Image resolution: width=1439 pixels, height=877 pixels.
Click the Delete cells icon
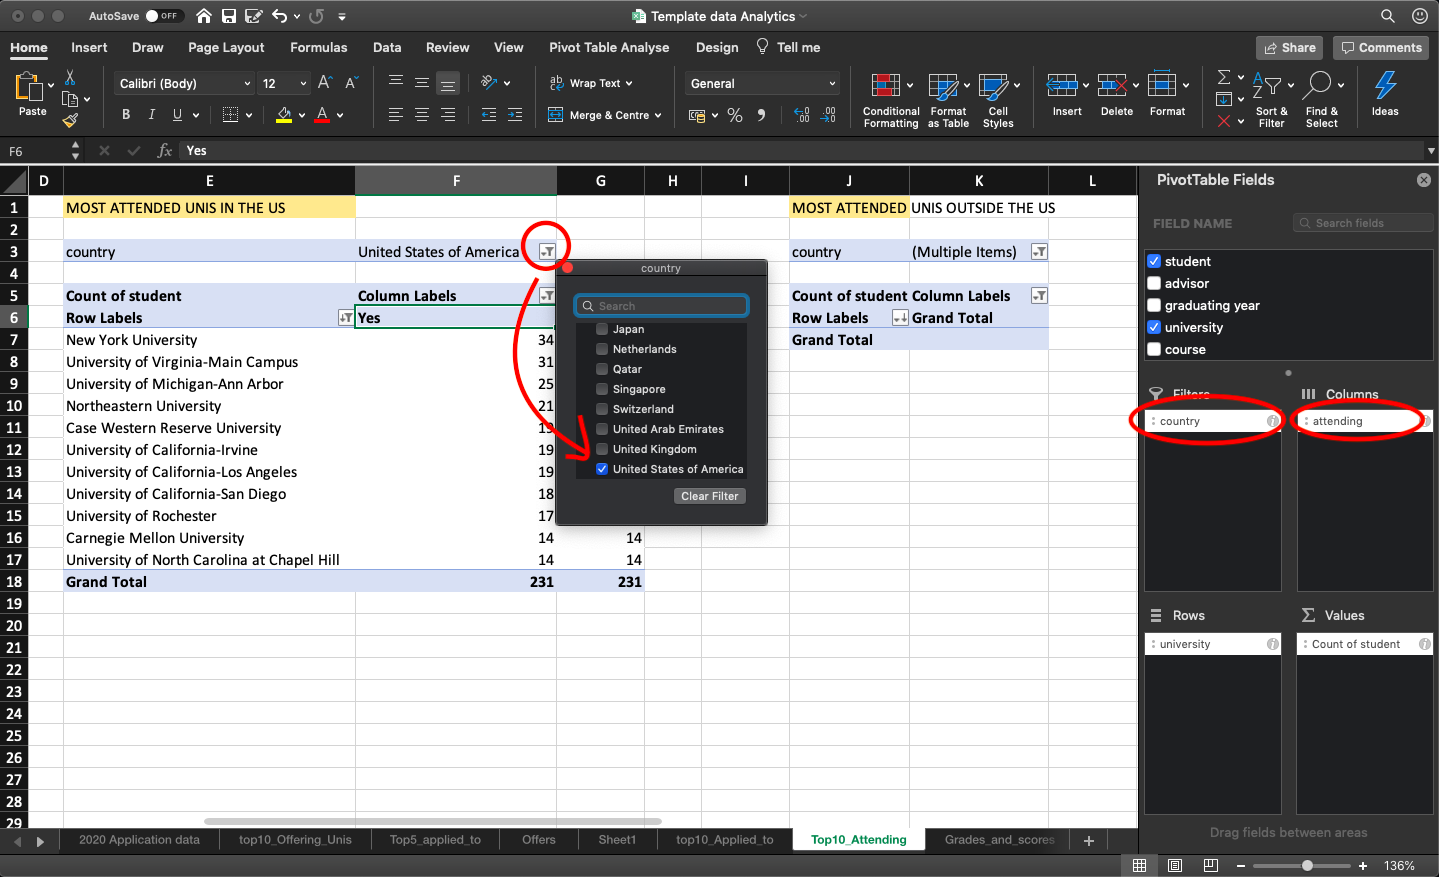point(1112,85)
